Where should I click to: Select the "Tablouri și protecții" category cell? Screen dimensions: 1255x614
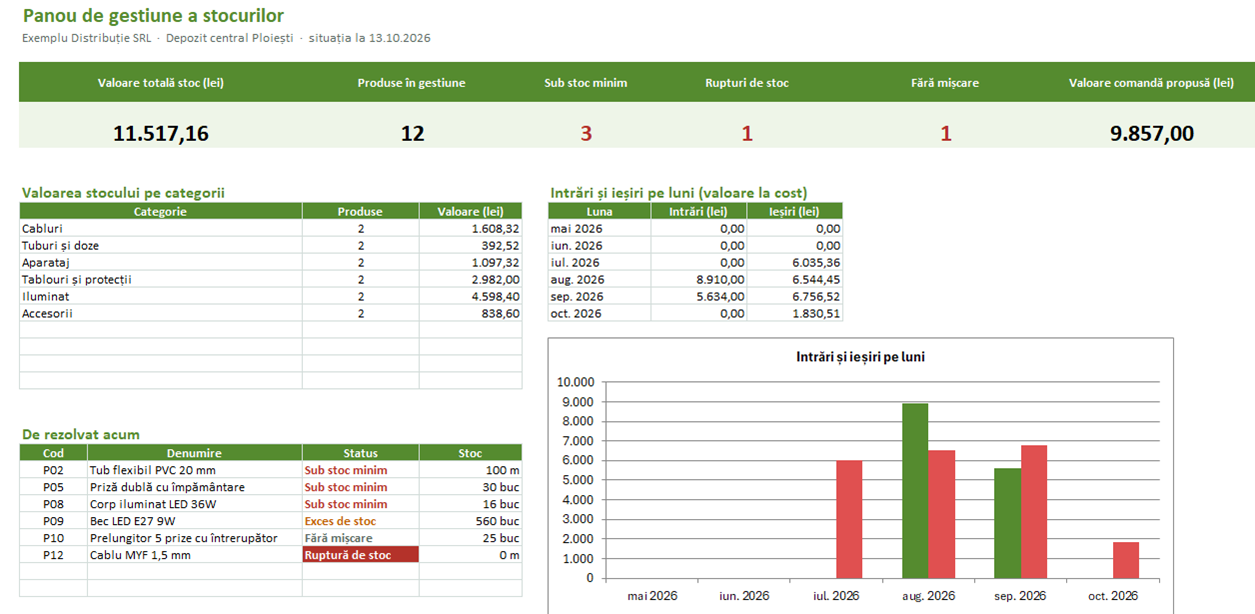161,279
